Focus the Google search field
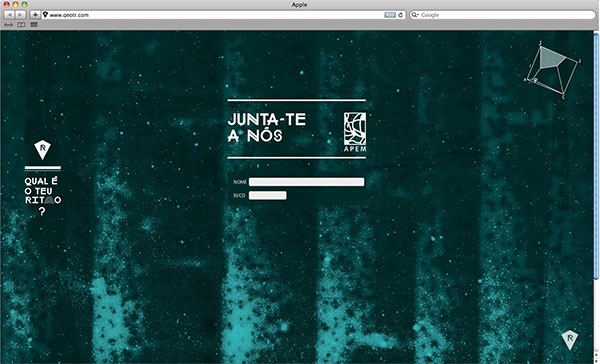 point(506,15)
